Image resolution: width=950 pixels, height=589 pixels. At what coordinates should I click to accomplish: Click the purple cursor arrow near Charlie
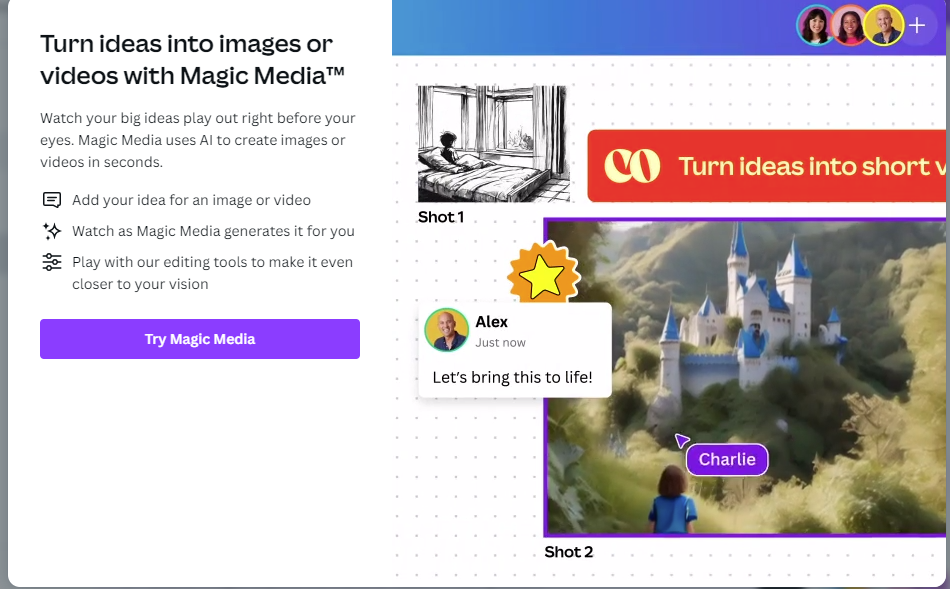[x=681, y=440]
